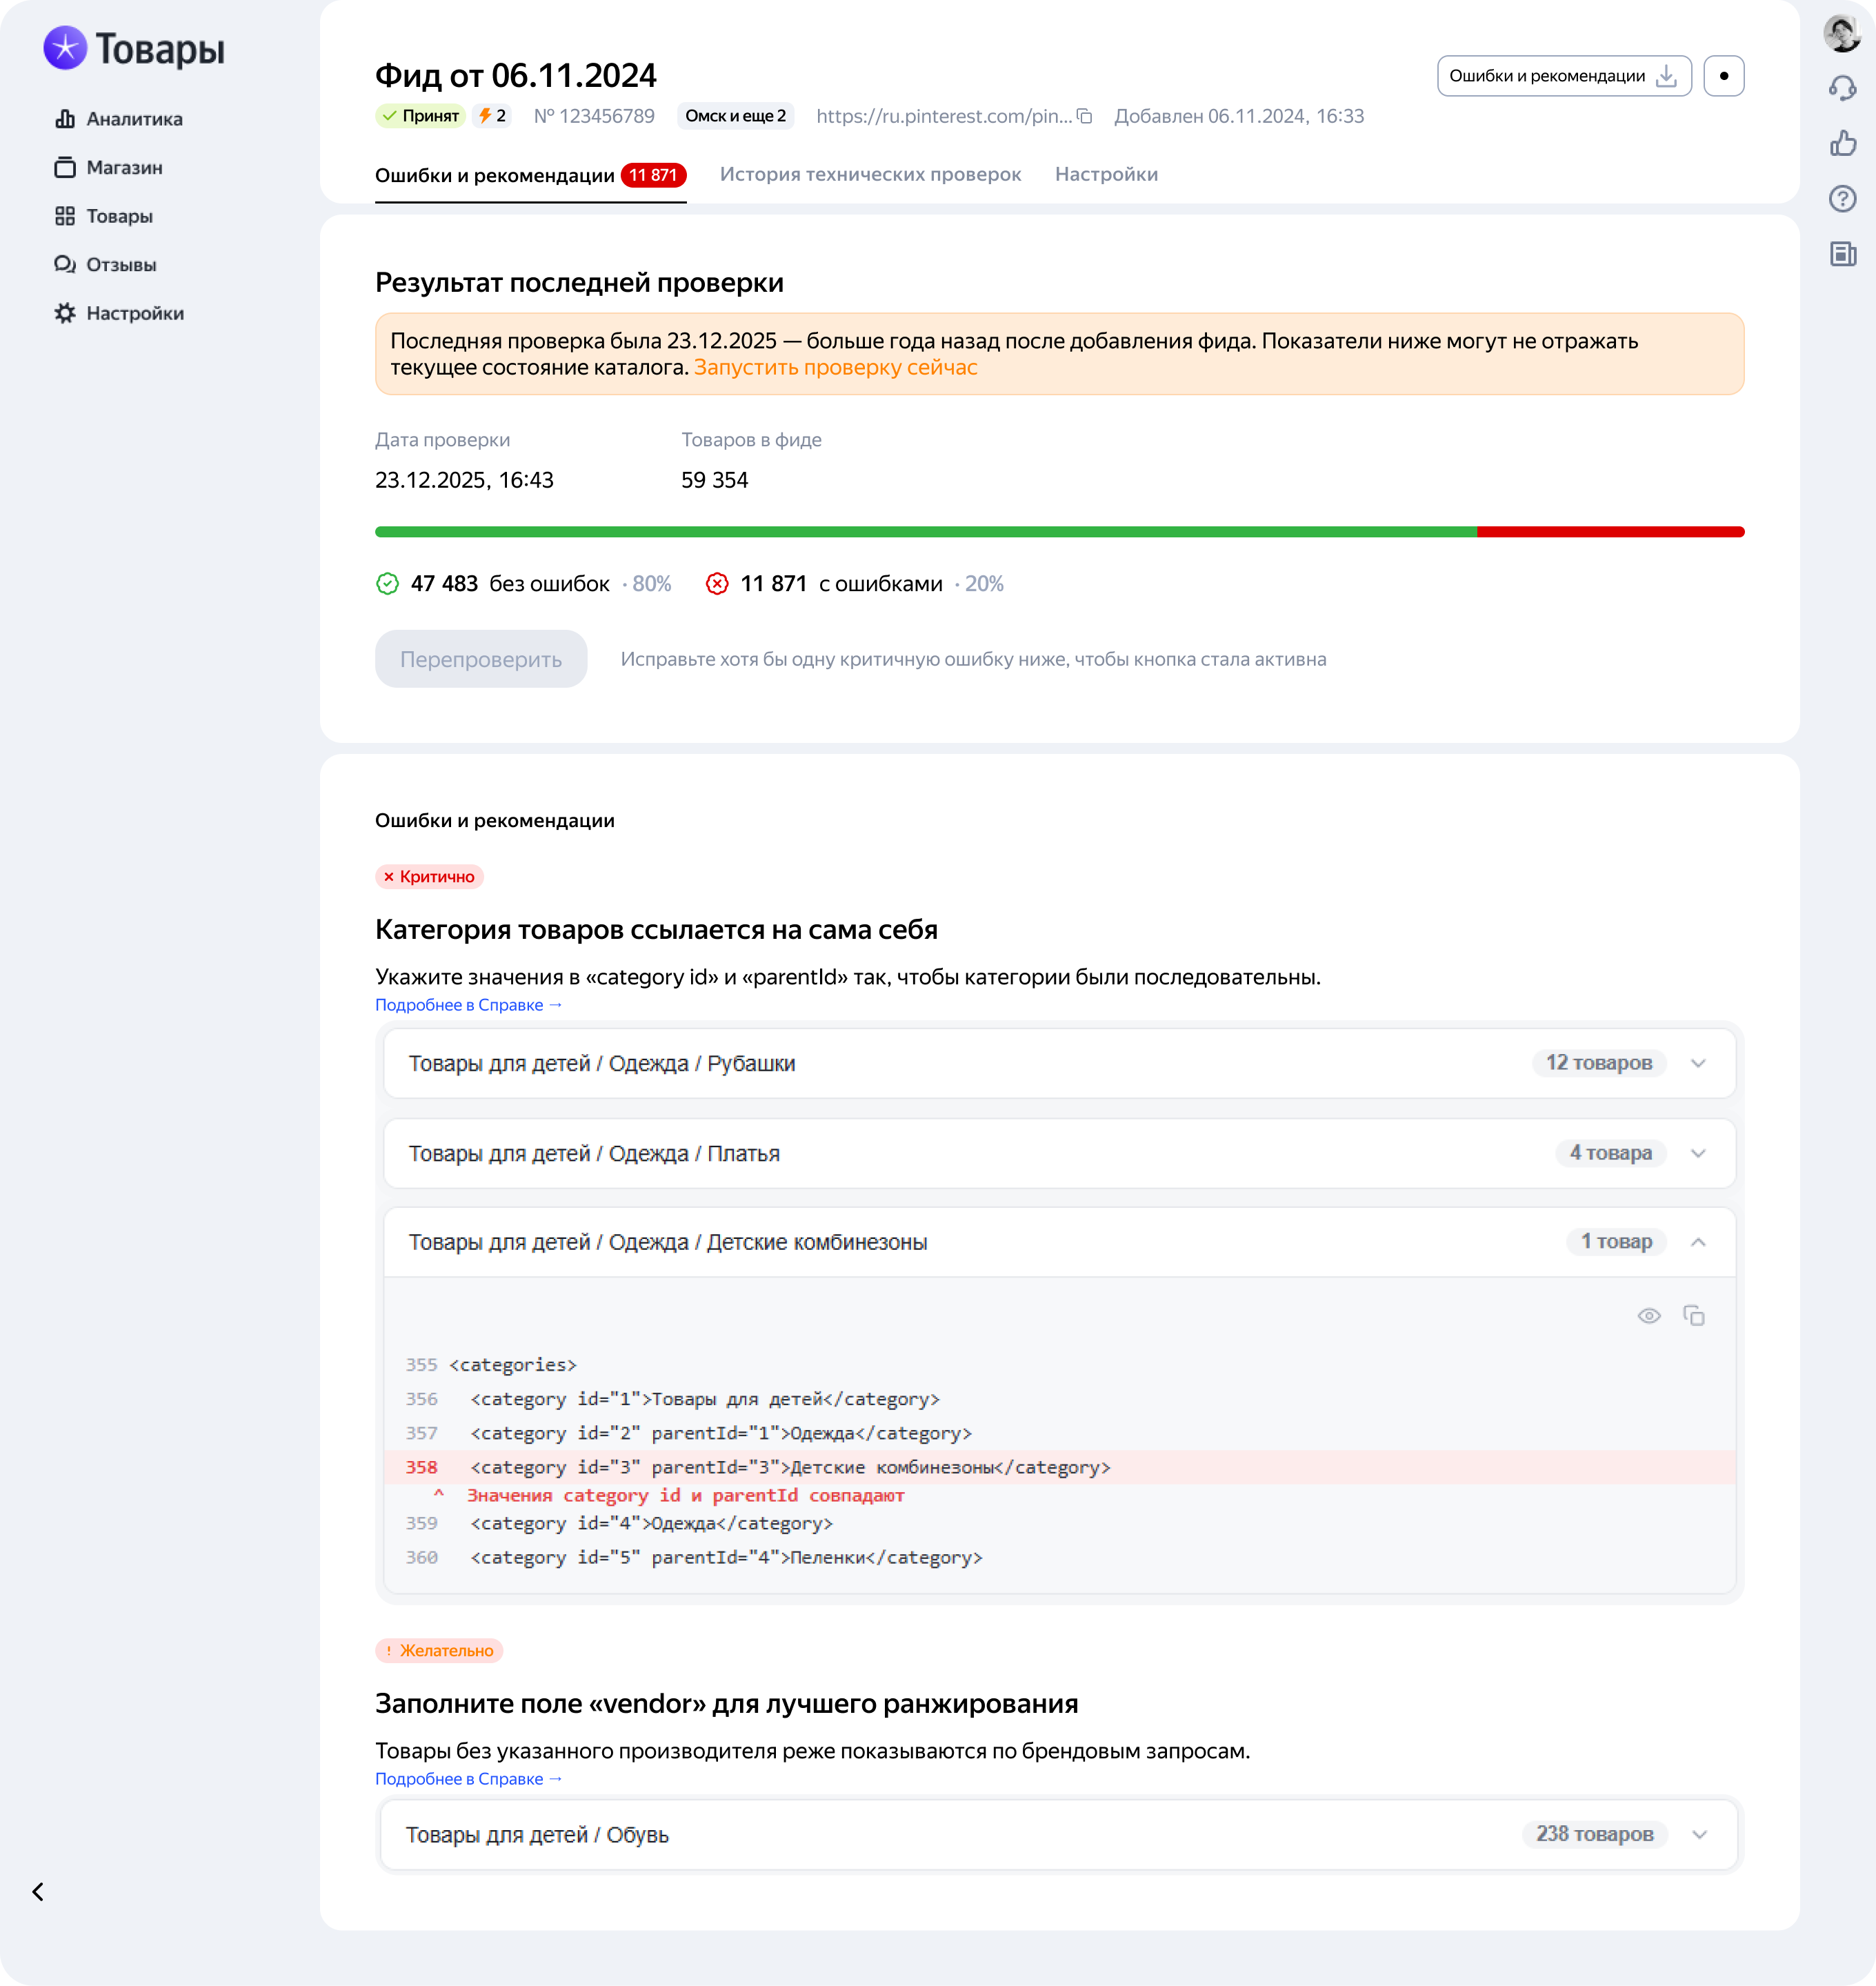The height and width of the screenshot is (1986, 1876).
Task: Click the red part of progress bar
Action: pyautogui.click(x=1611, y=532)
